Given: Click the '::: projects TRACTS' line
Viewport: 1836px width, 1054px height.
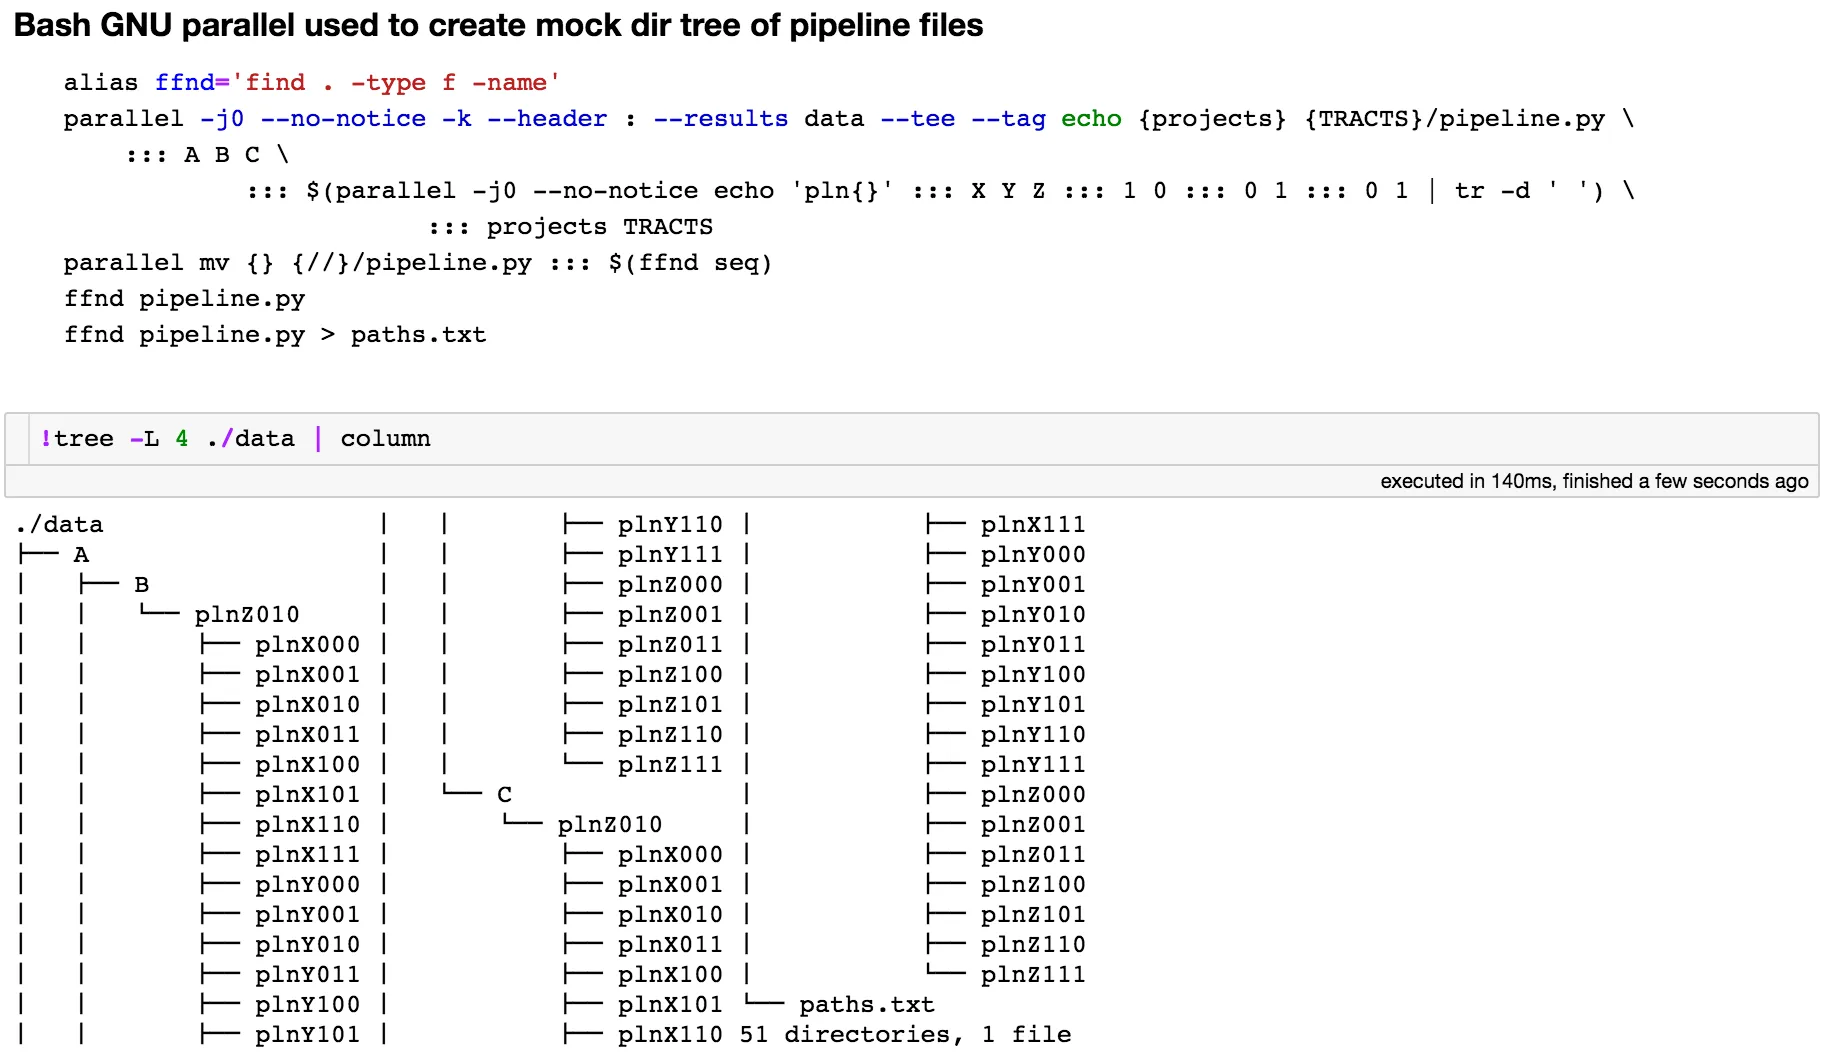Looking at the screenshot, I should 570,227.
